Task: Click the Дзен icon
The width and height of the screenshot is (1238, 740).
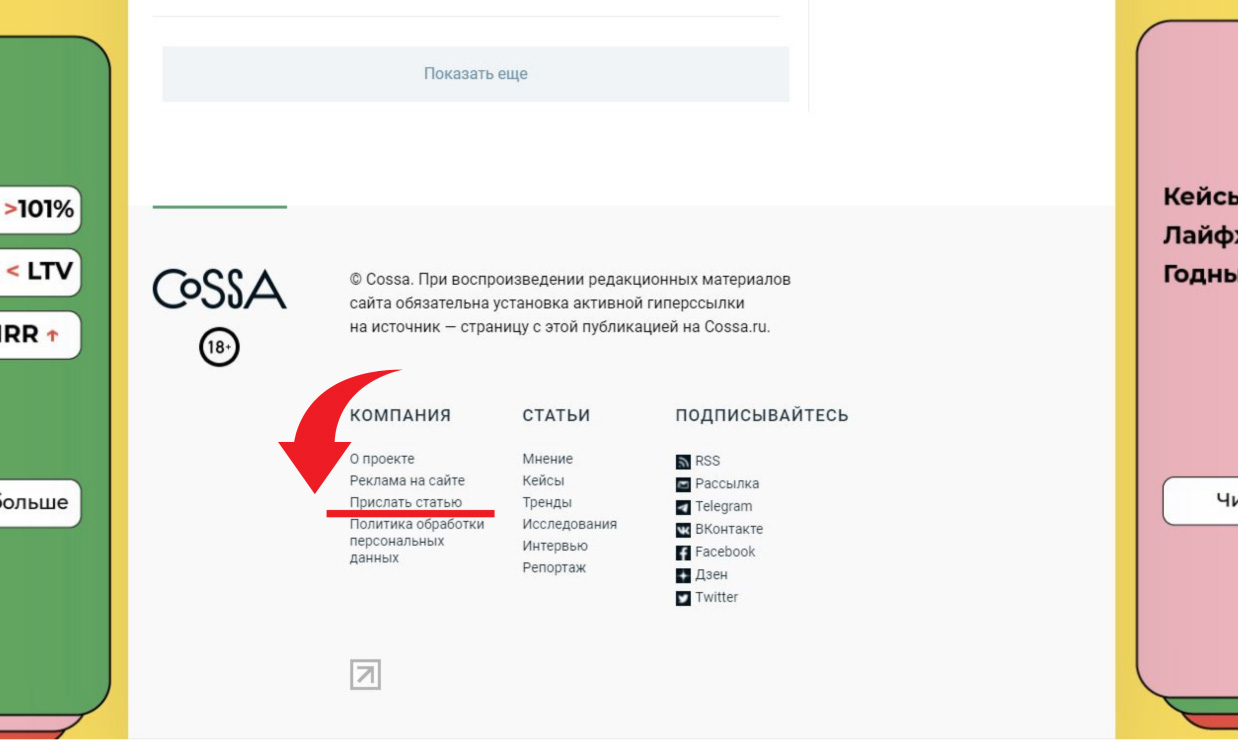Action: tap(683, 575)
